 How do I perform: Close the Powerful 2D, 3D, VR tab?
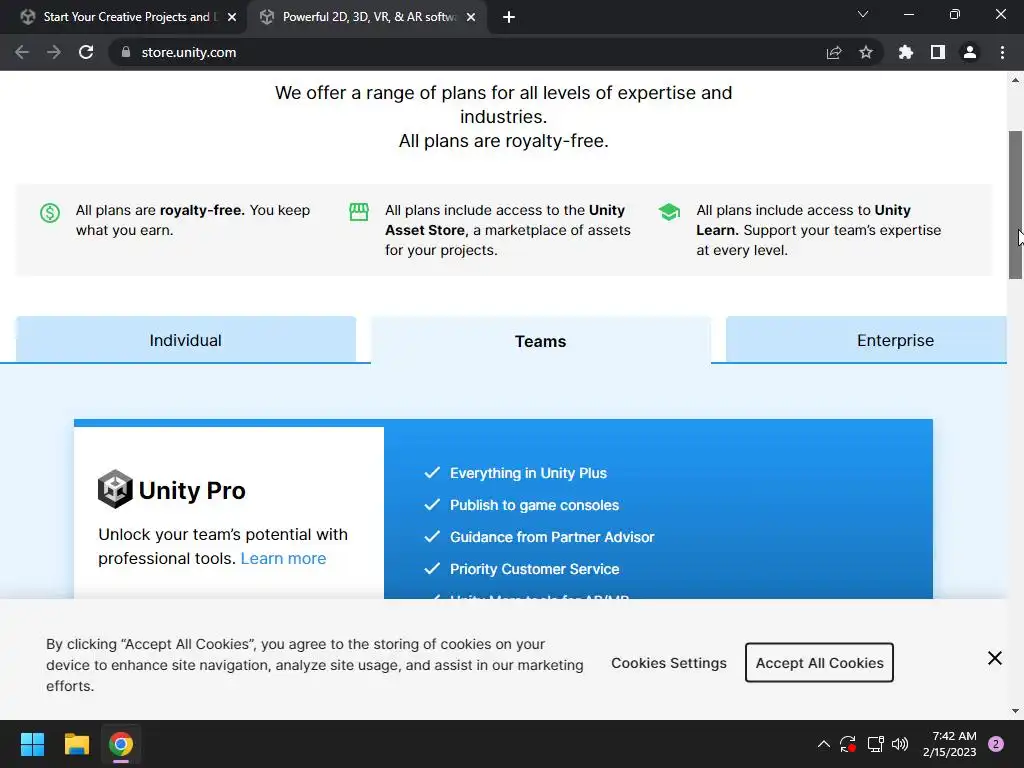tap(471, 18)
